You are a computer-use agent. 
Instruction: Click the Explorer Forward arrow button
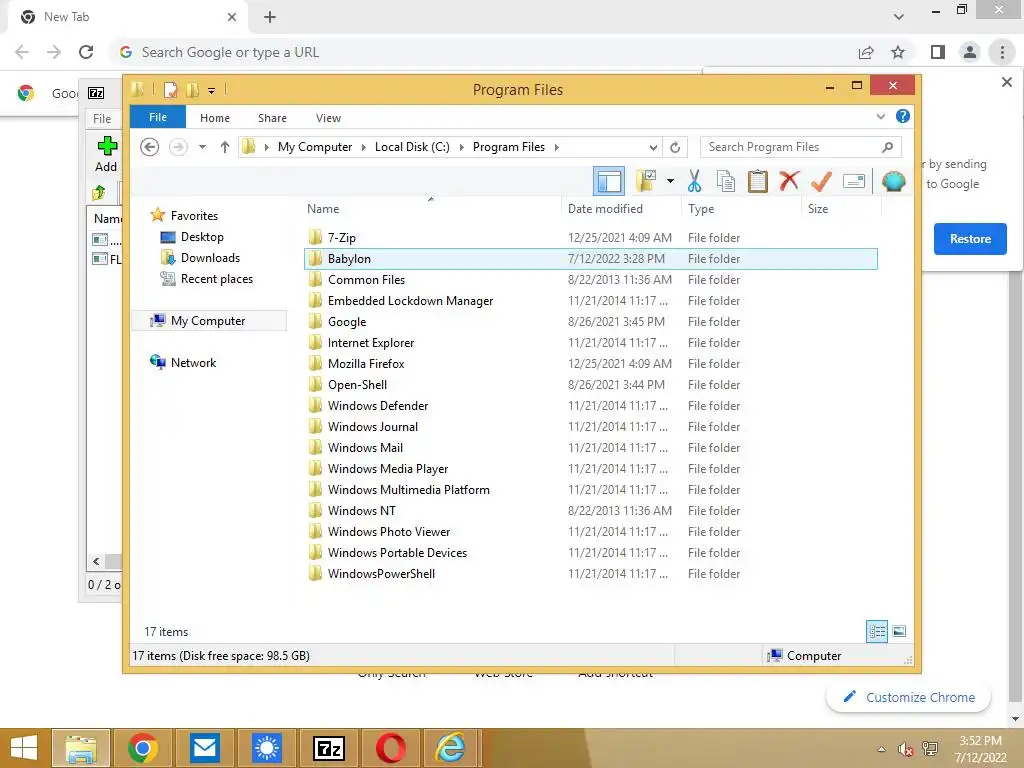click(178, 147)
